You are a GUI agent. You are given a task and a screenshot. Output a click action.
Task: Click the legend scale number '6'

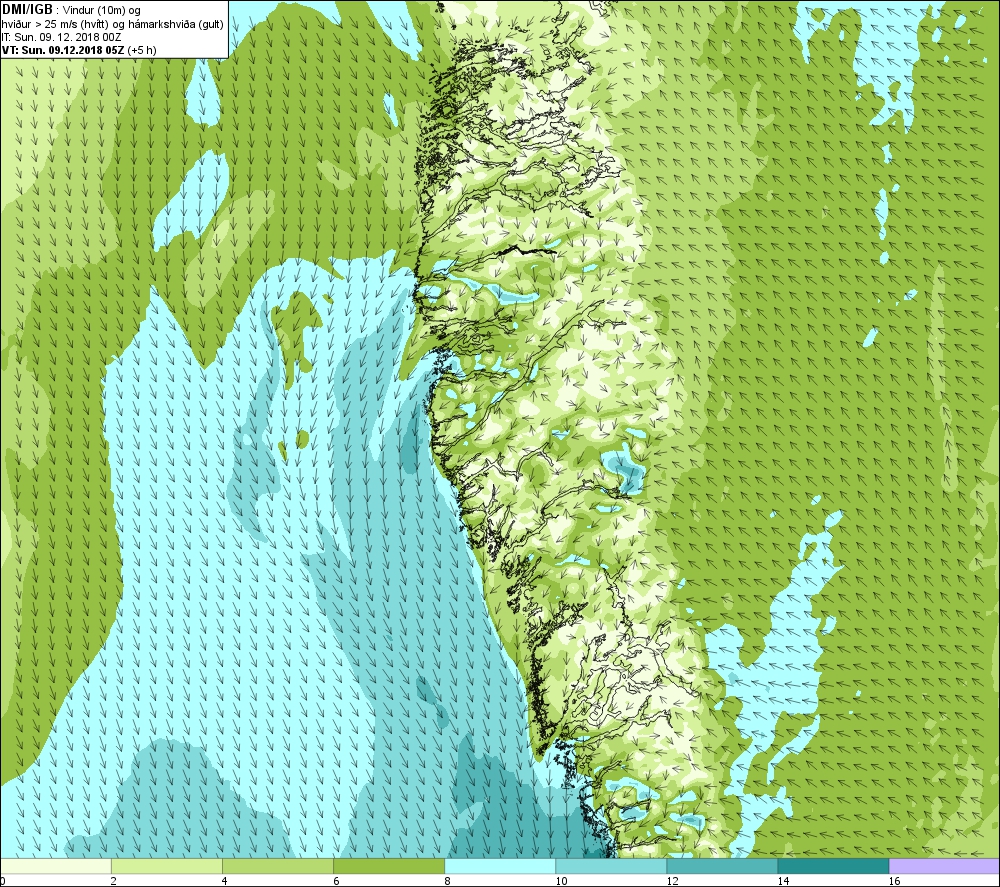pyautogui.click(x=336, y=881)
